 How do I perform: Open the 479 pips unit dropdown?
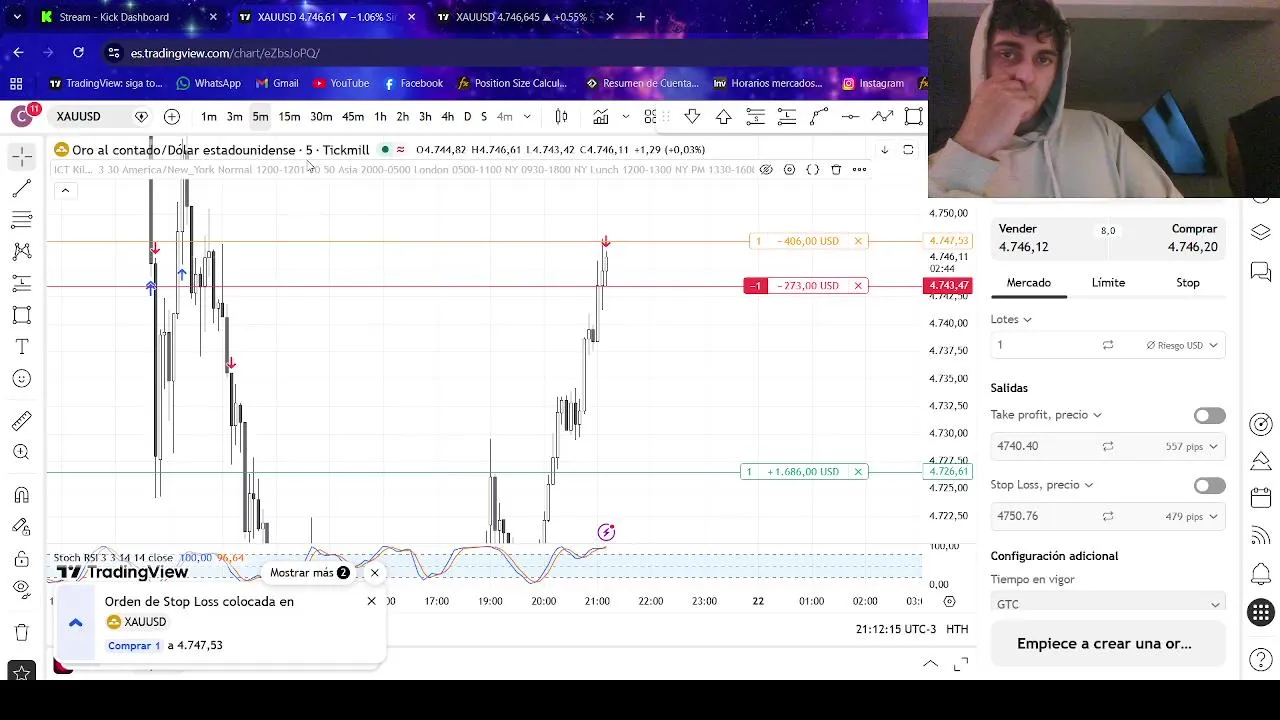[x=1192, y=517]
